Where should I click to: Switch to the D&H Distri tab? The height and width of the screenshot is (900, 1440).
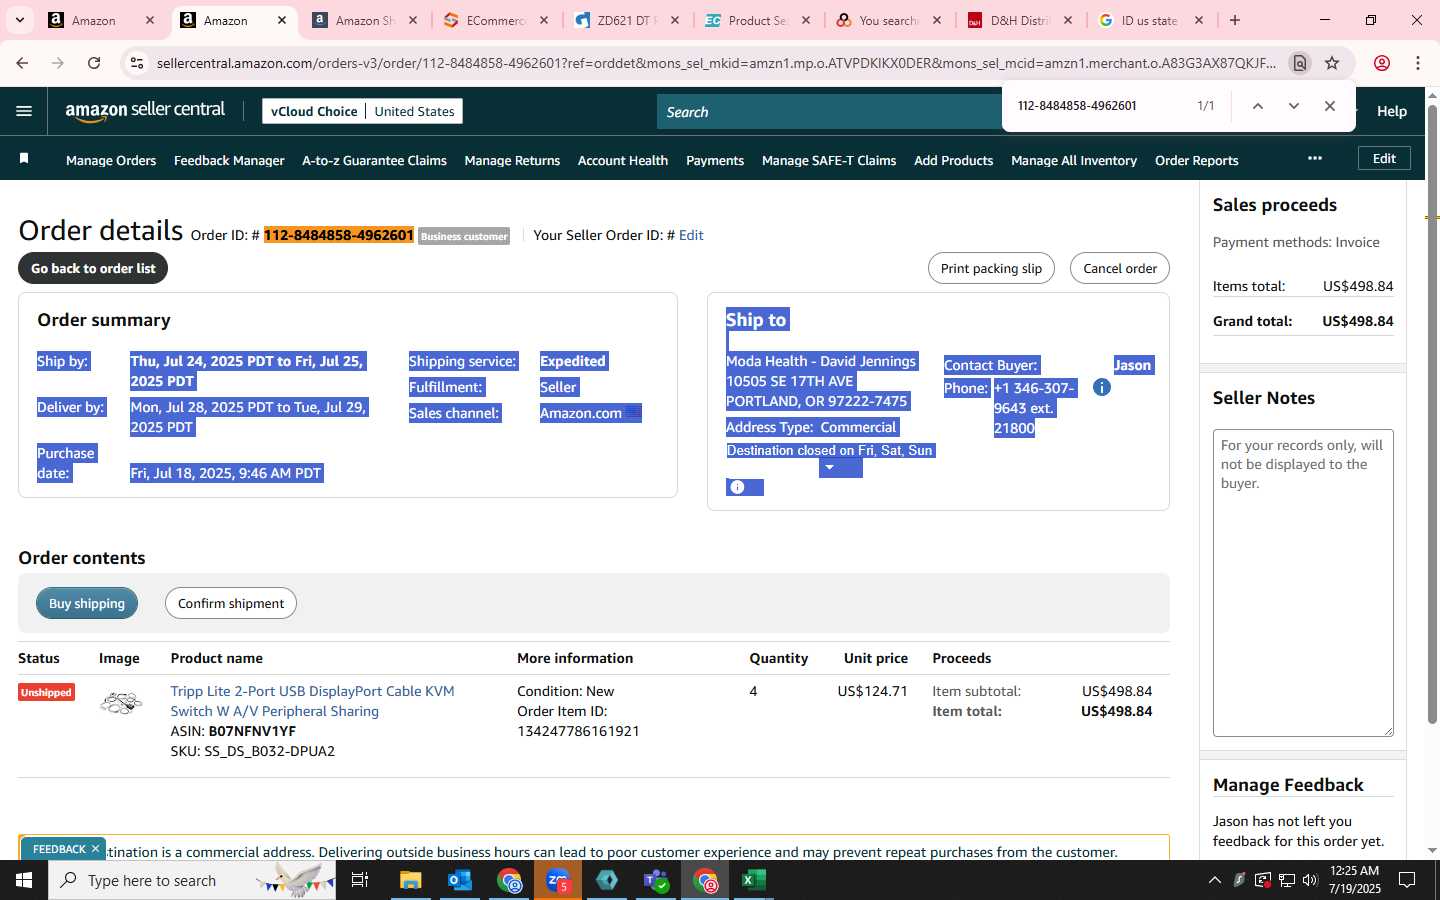1018,20
